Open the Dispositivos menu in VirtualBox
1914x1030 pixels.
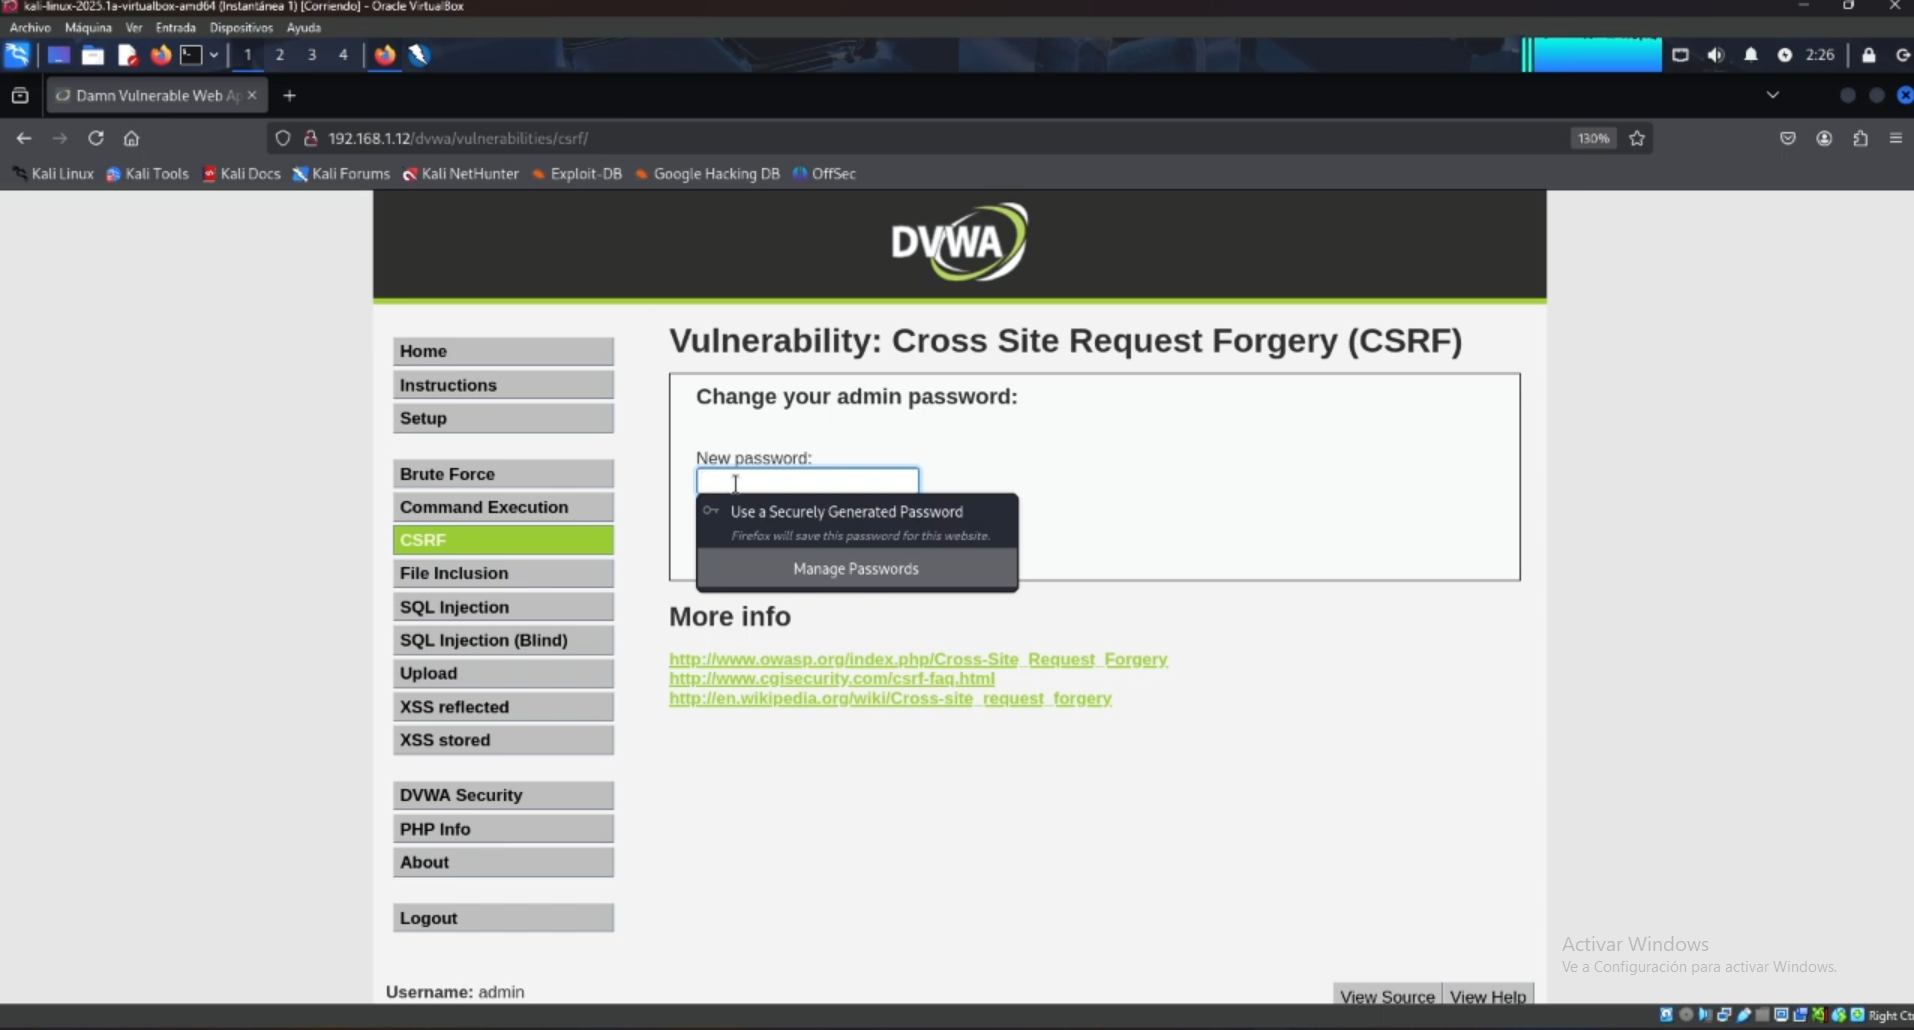(241, 28)
